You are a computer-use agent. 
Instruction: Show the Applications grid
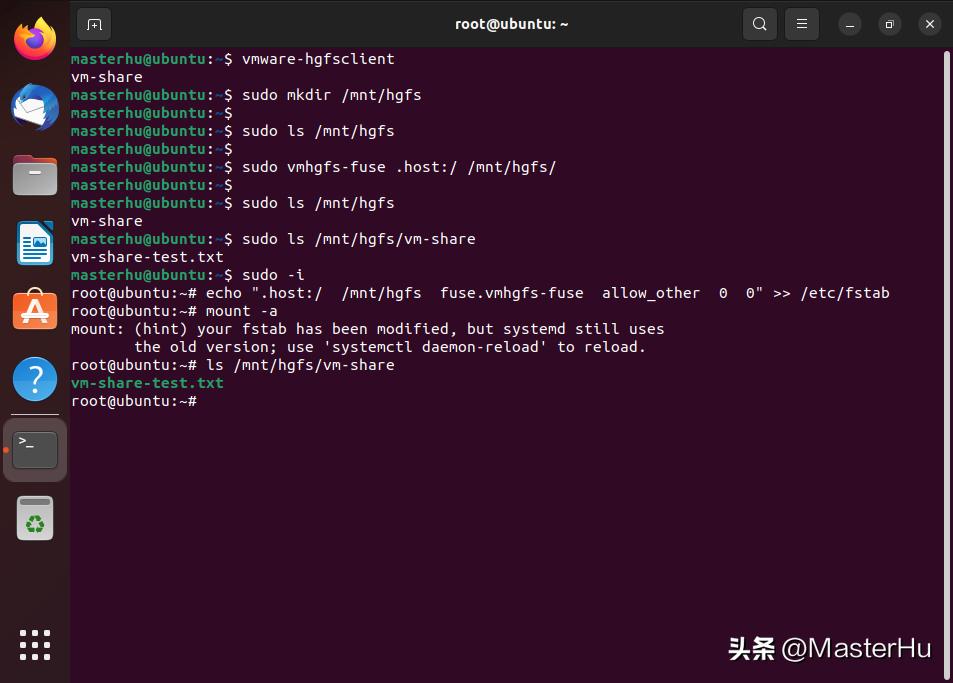(35, 645)
